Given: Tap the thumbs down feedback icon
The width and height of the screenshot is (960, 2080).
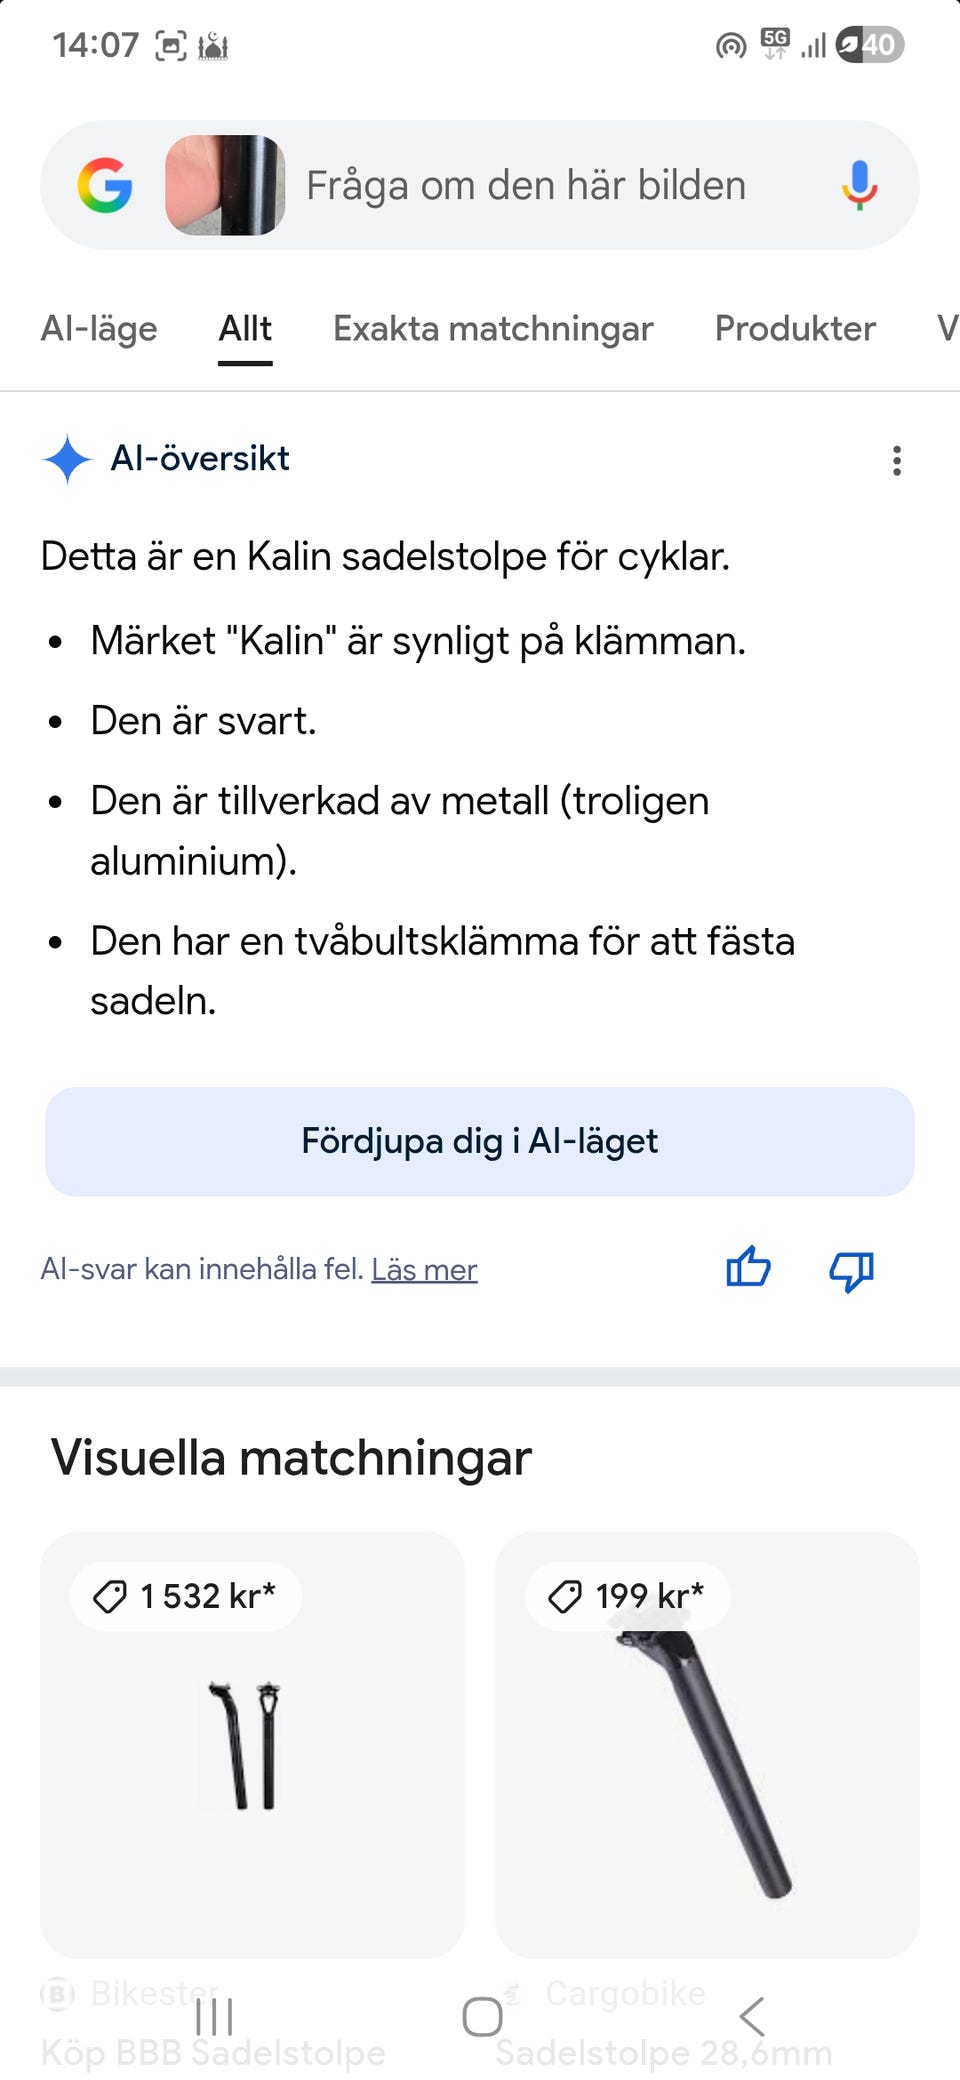Looking at the screenshot, I should pyautogui.click(x=851, y=1270).
